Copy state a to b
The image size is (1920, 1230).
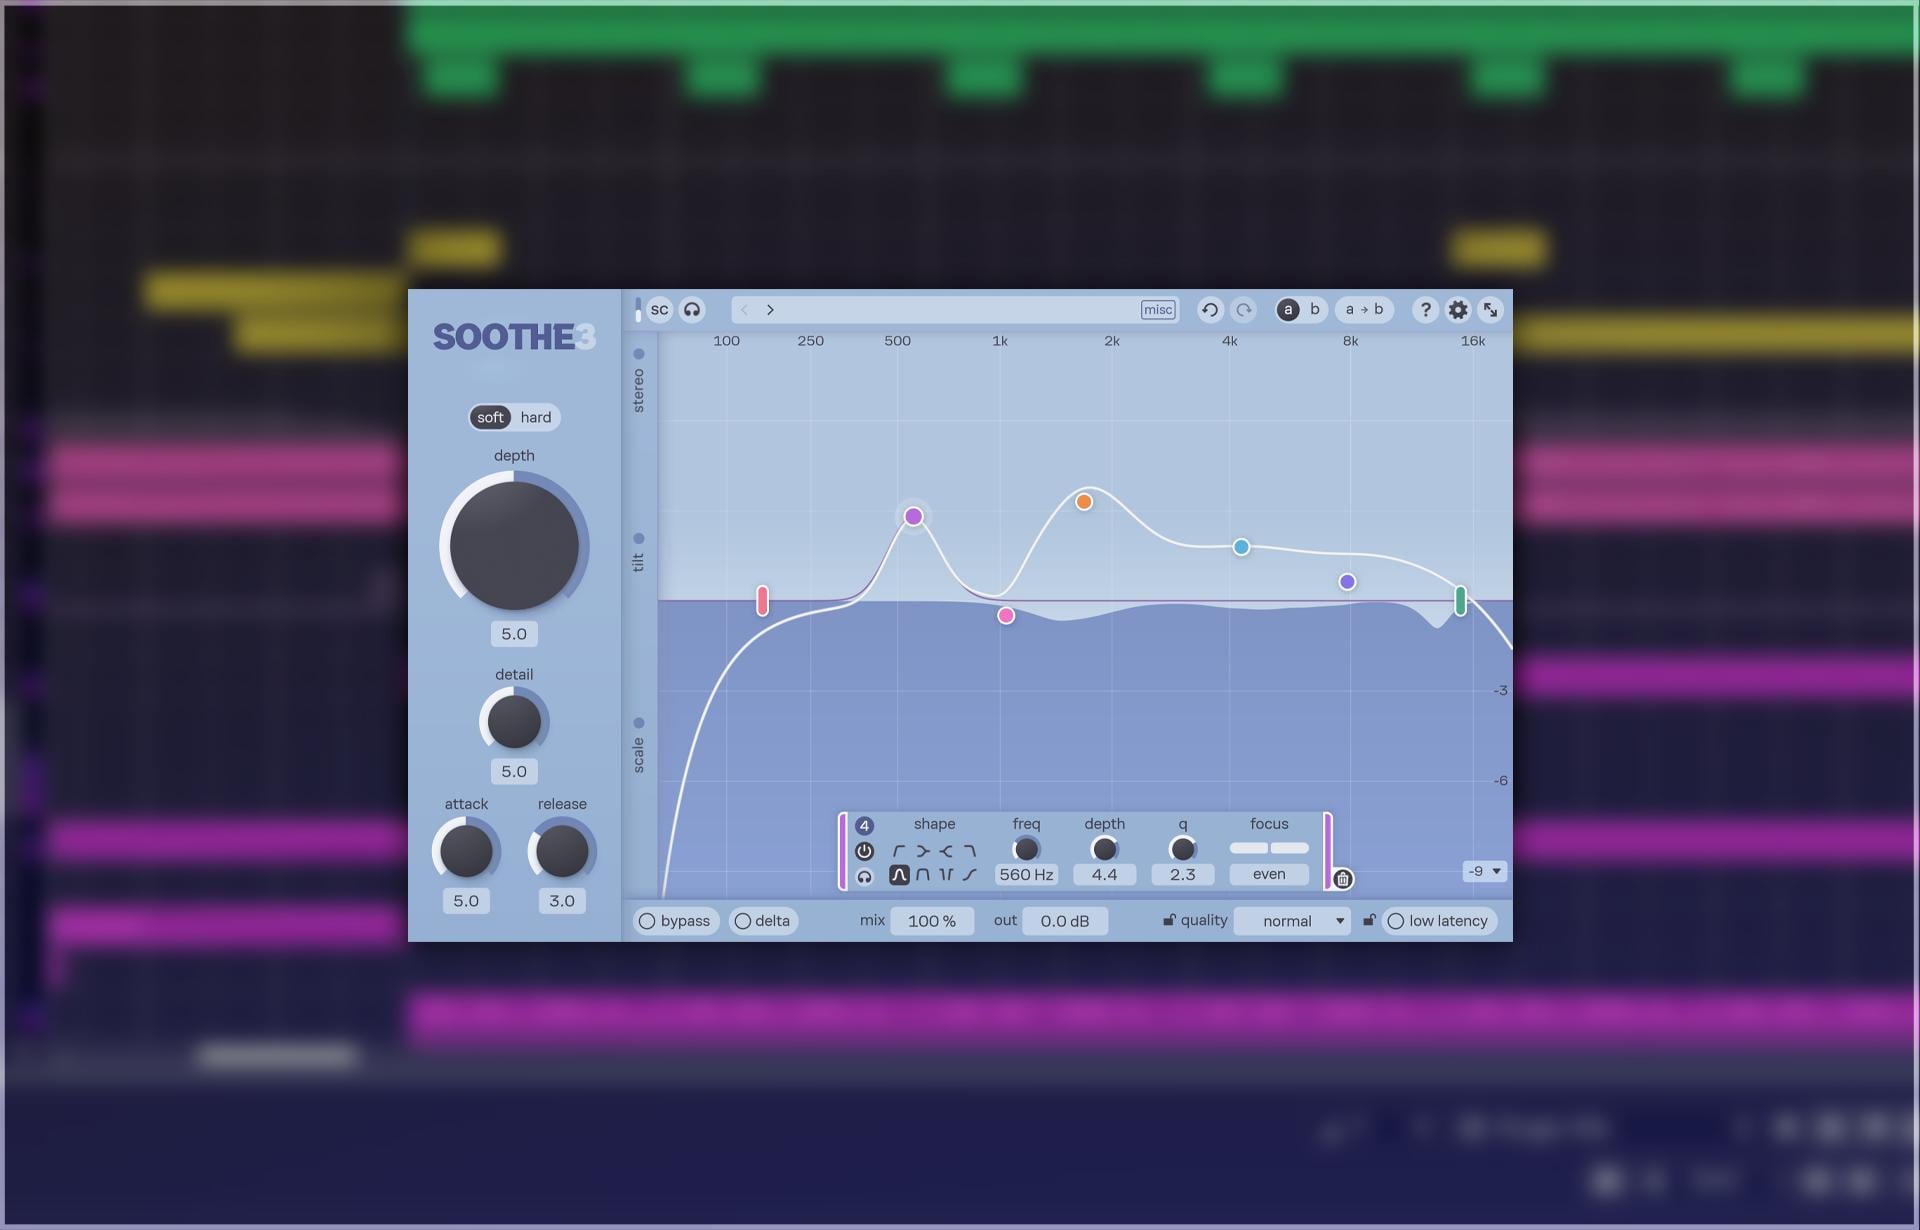pyautogui.click(x=1364, y=310)
